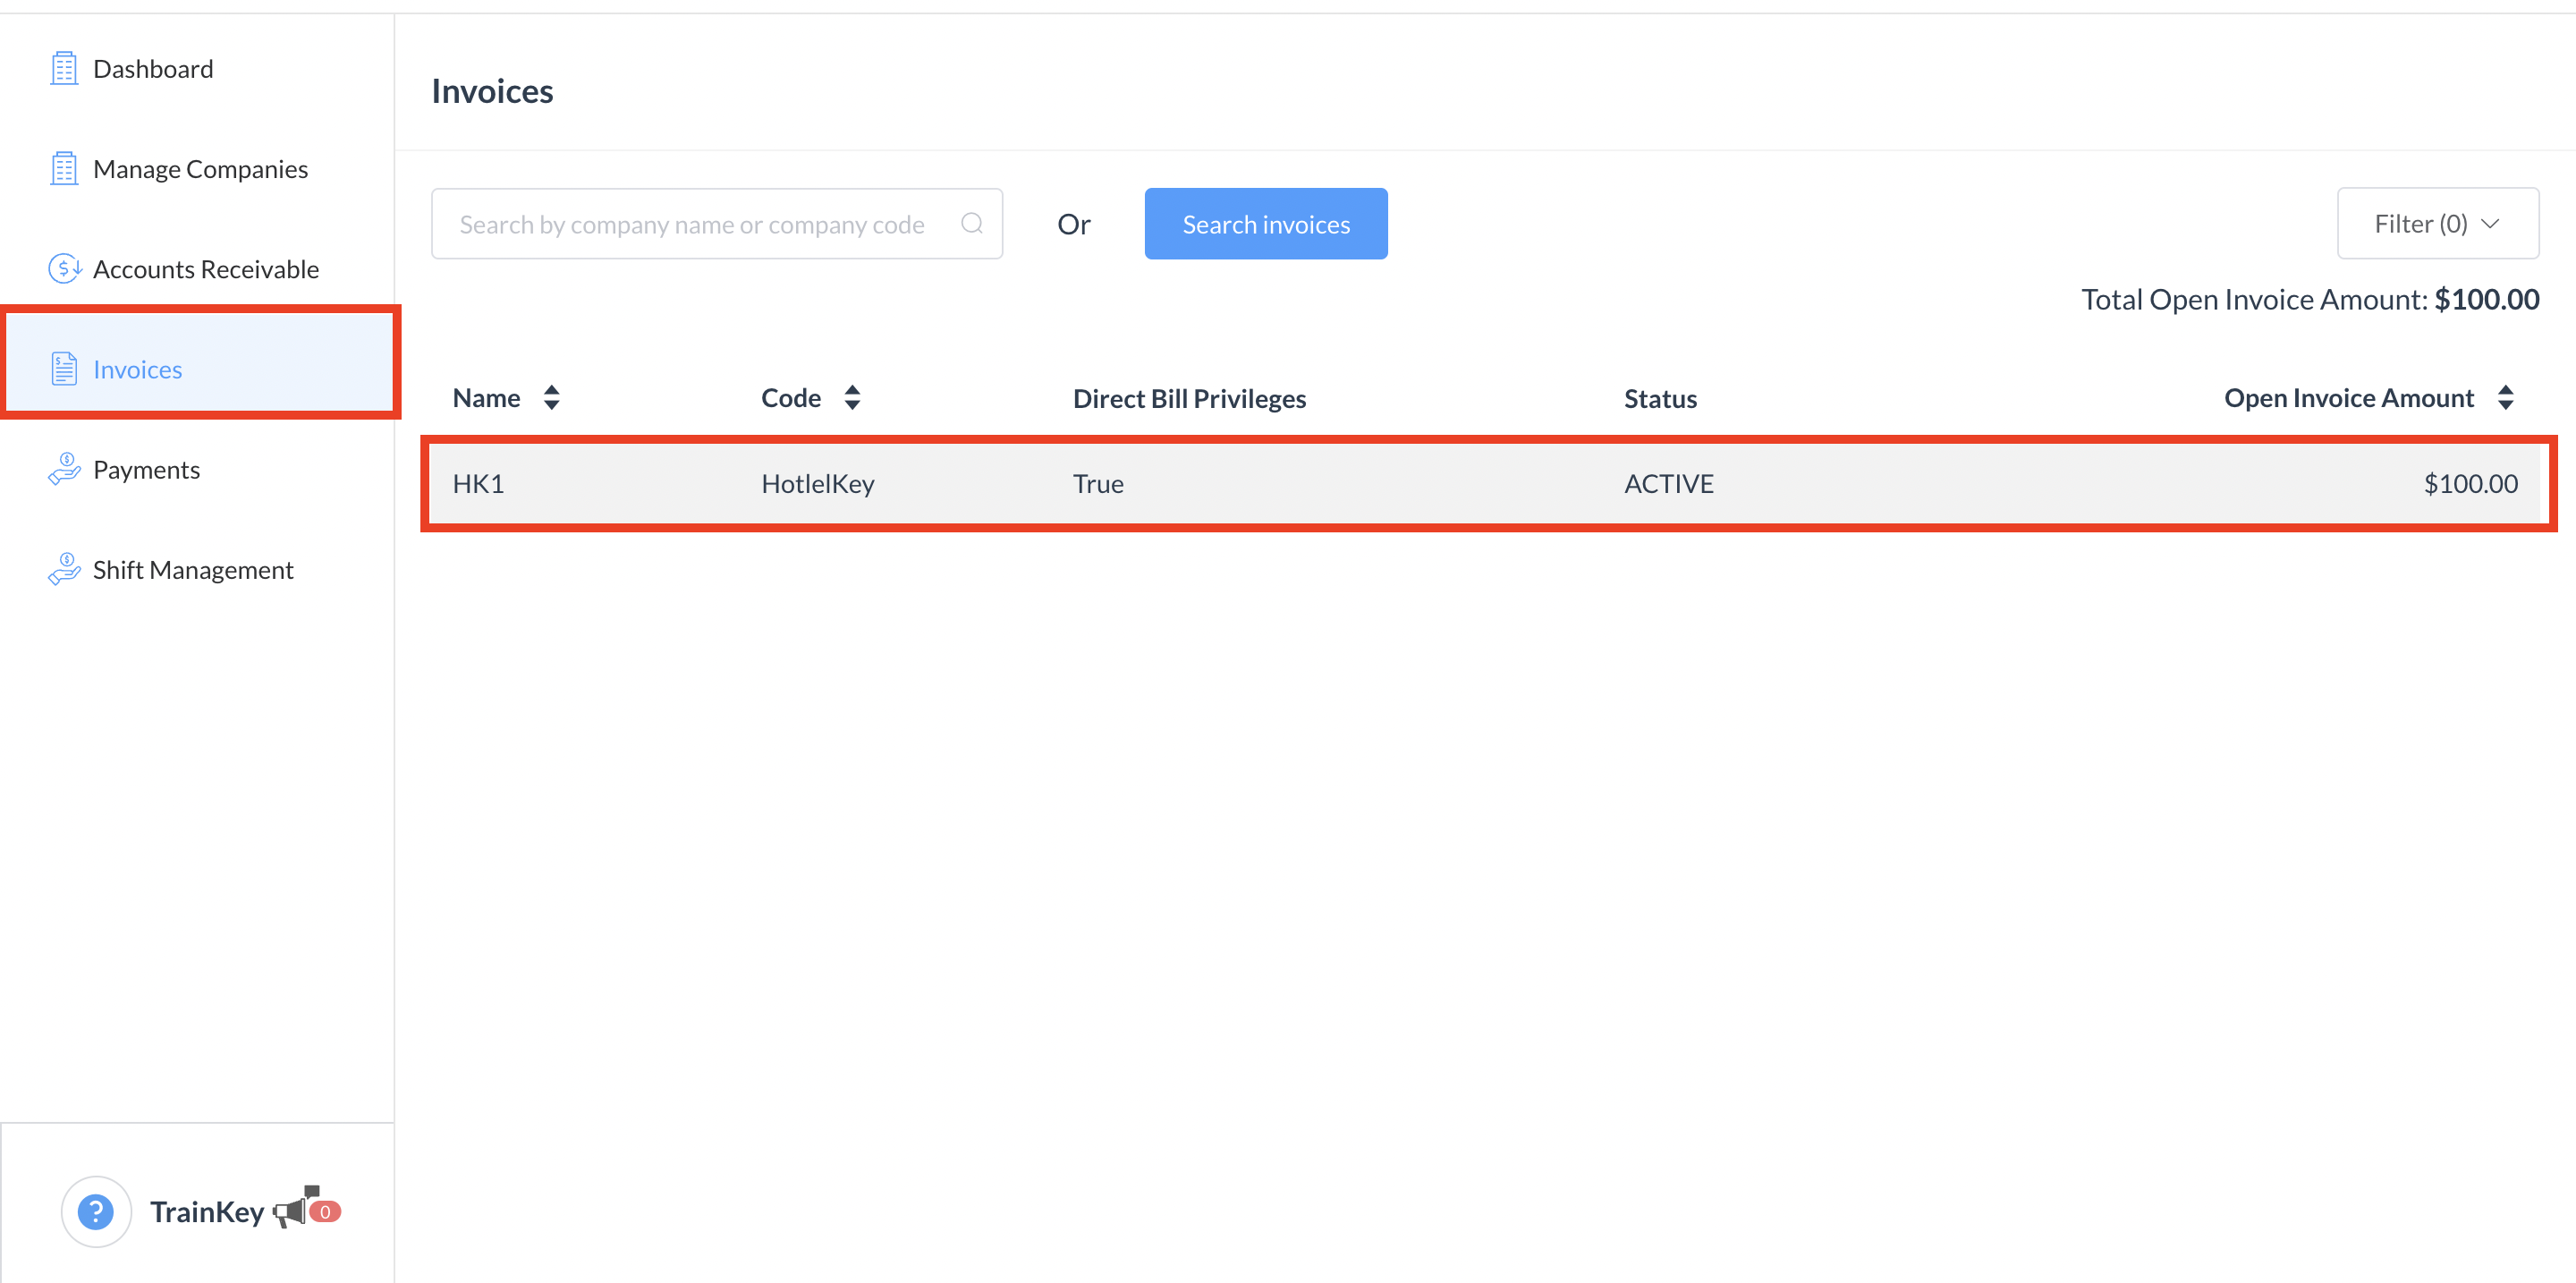Click the Payments hand-coin icon
This screenshot has width=2576, height=1283.
[64, 469]
